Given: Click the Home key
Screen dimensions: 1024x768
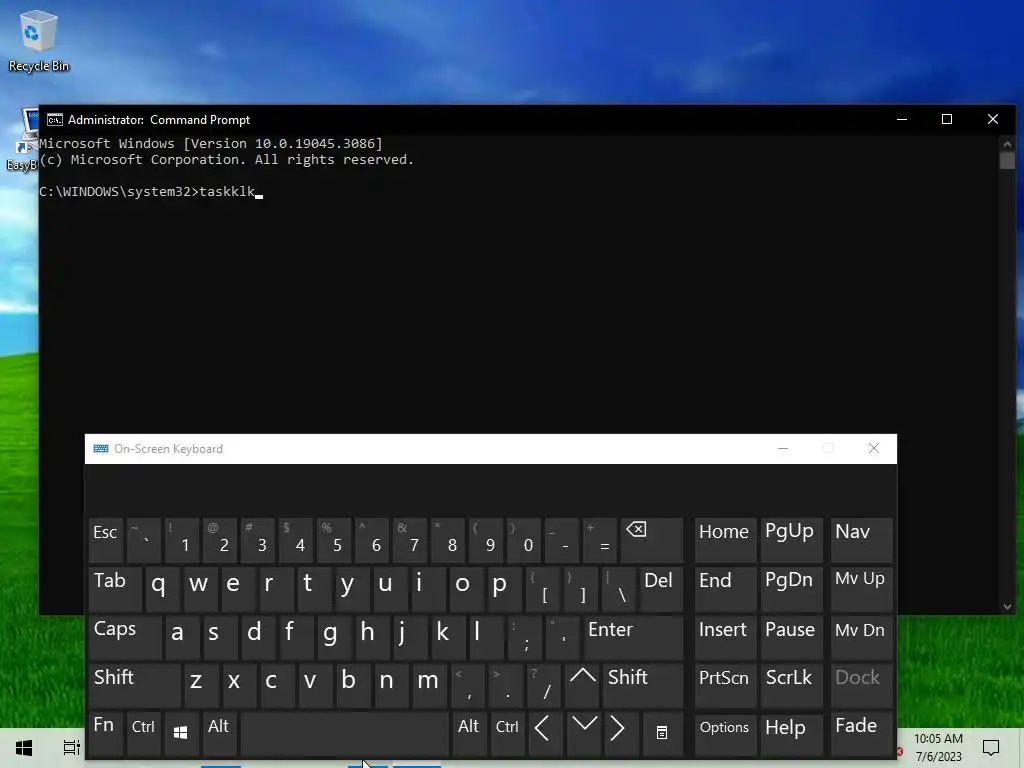Looking at the screenshot, I should (725, 539).
